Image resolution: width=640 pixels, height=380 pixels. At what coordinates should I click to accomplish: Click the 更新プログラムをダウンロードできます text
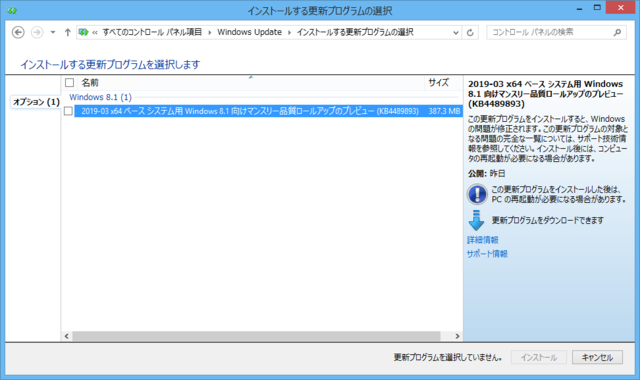547,220
